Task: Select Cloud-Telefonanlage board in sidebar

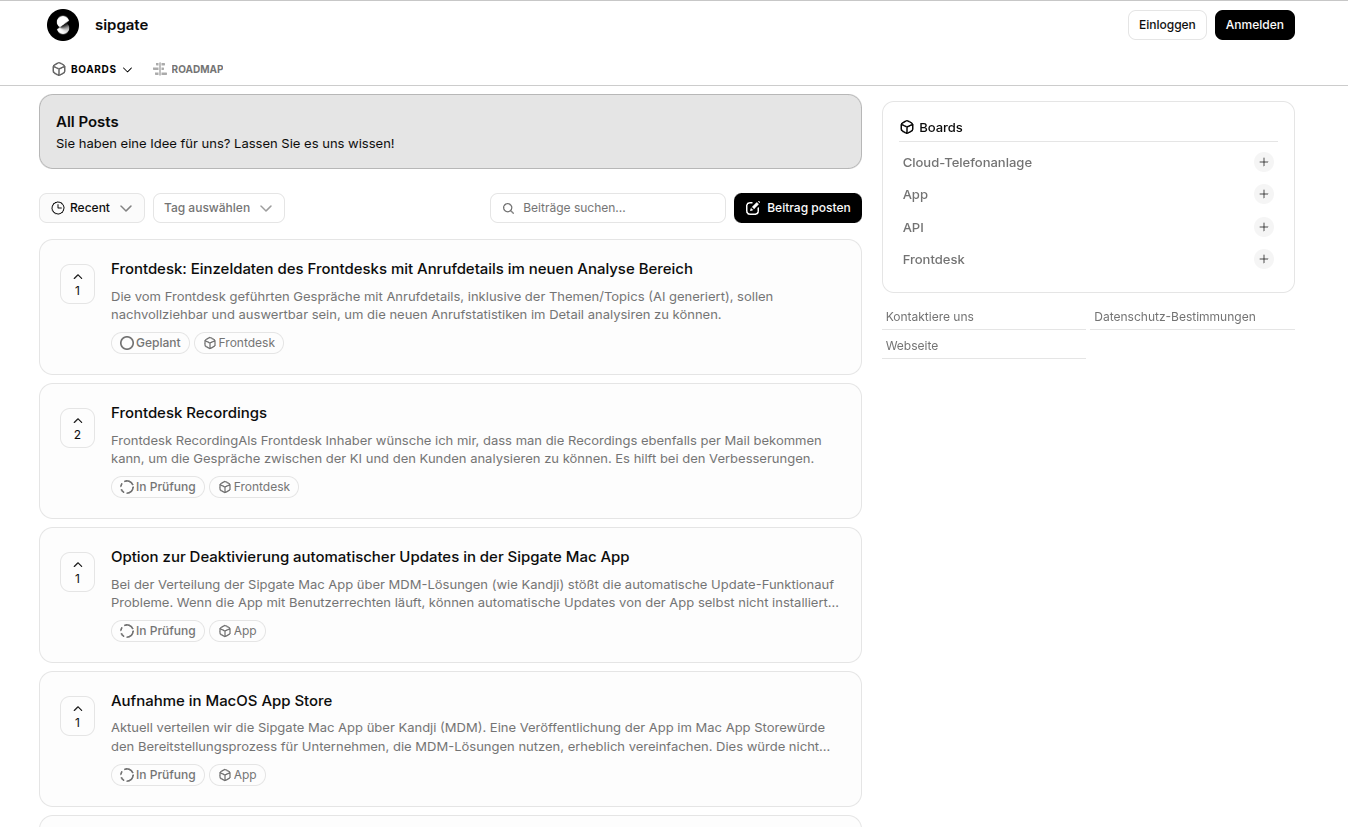Action: point(967,162)
